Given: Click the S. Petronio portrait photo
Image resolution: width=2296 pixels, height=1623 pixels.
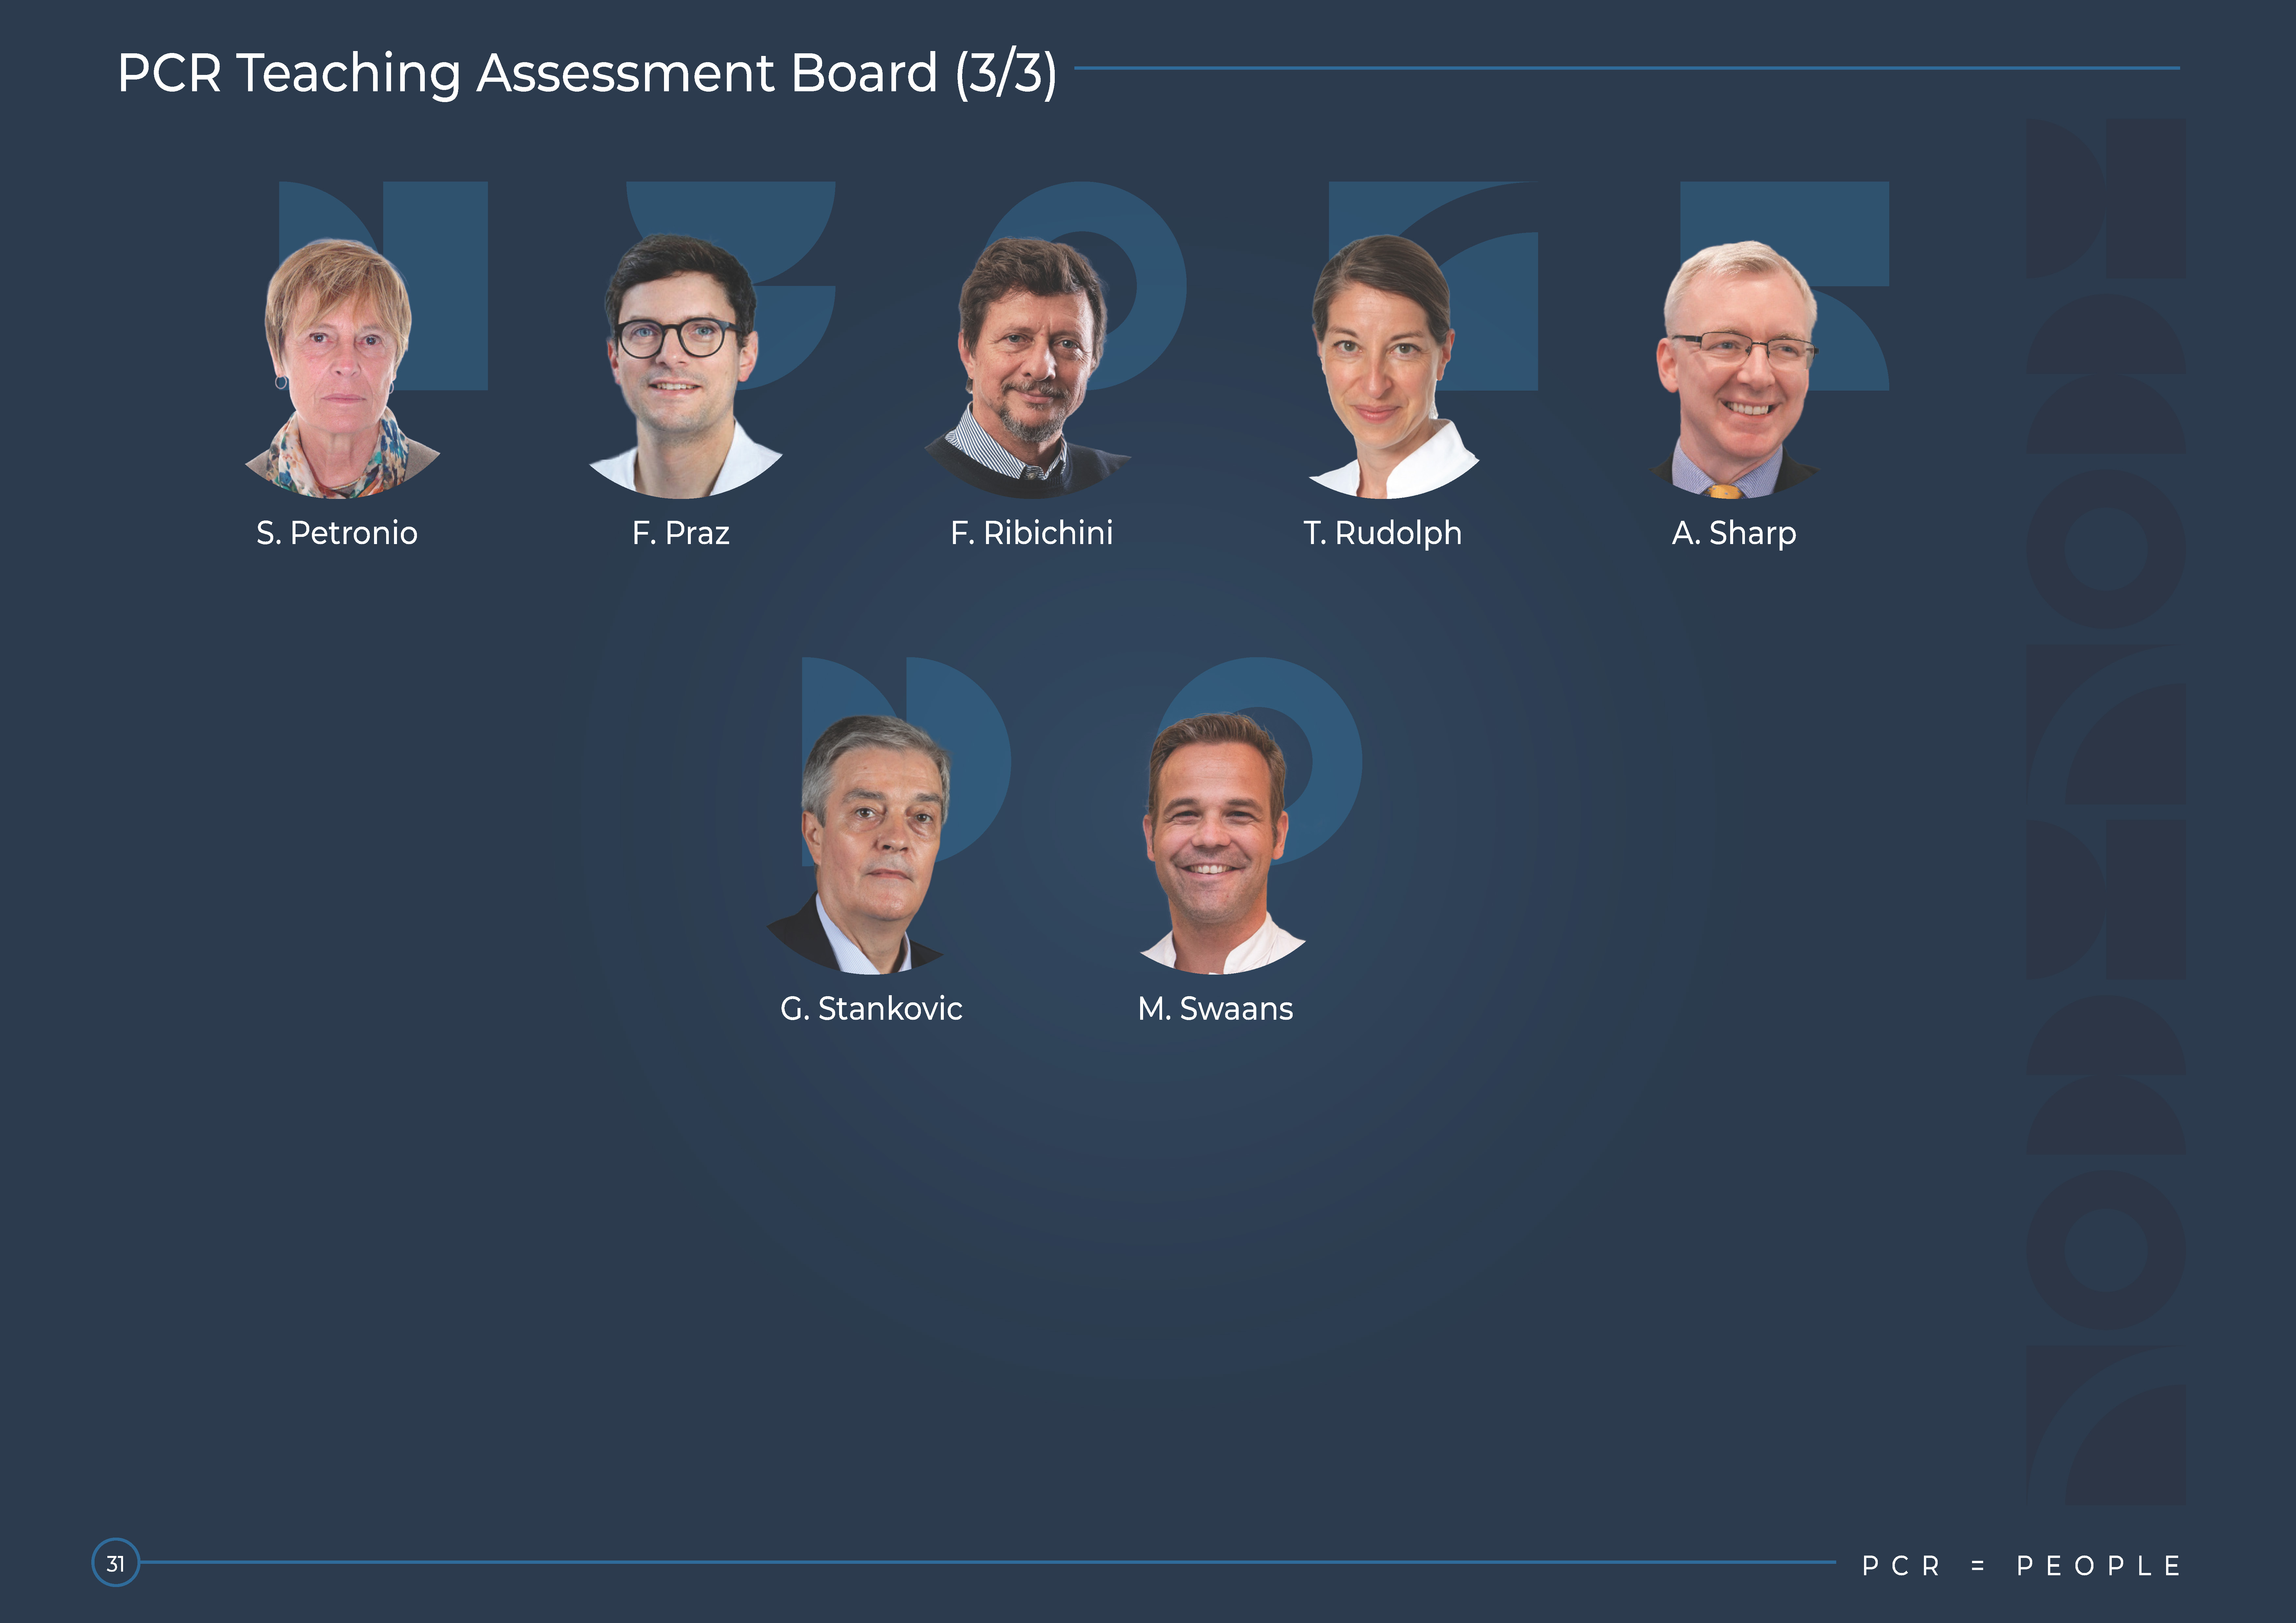Looking at the screenshot, I should (340, 370).
